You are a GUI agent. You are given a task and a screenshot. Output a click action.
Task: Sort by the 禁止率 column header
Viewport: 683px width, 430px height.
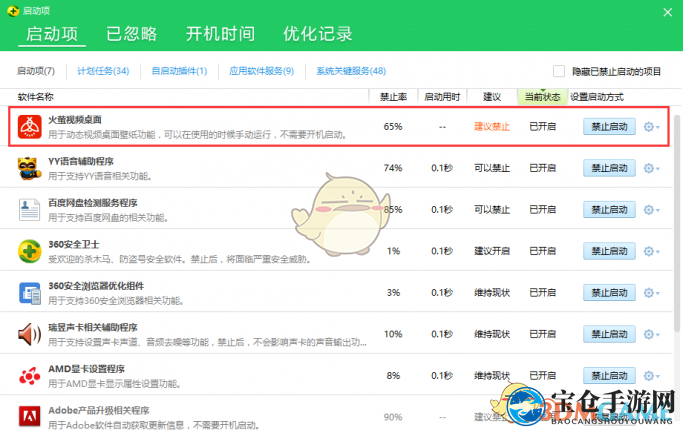393,97
